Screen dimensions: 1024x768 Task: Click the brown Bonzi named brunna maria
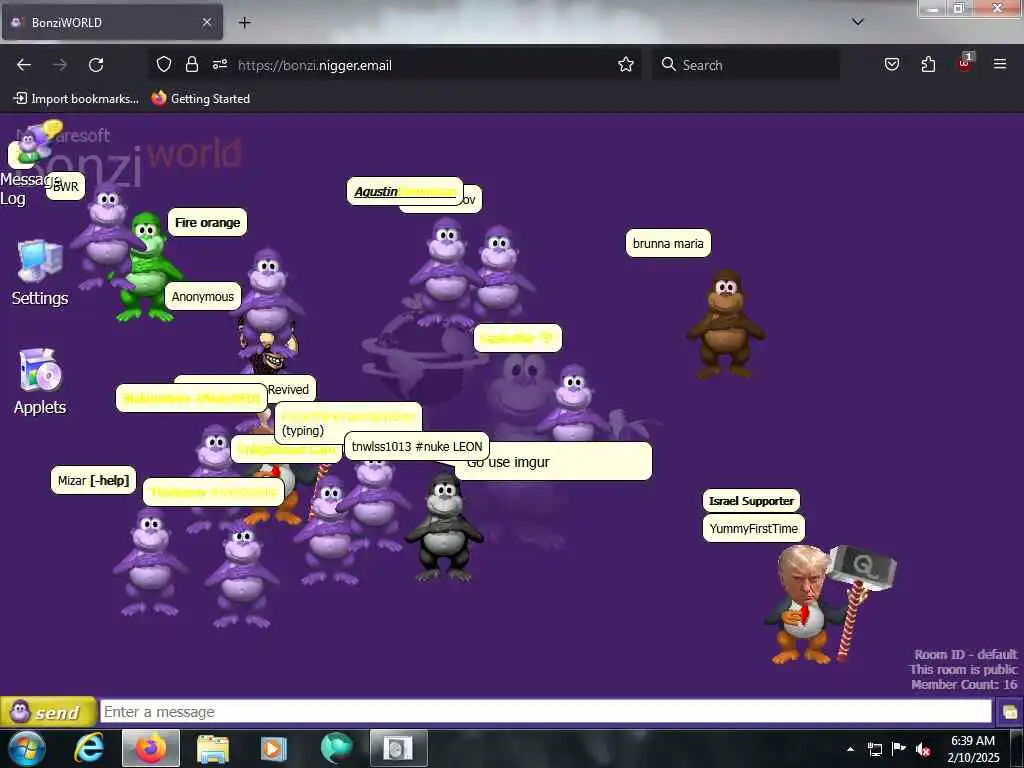pos(725,325)
